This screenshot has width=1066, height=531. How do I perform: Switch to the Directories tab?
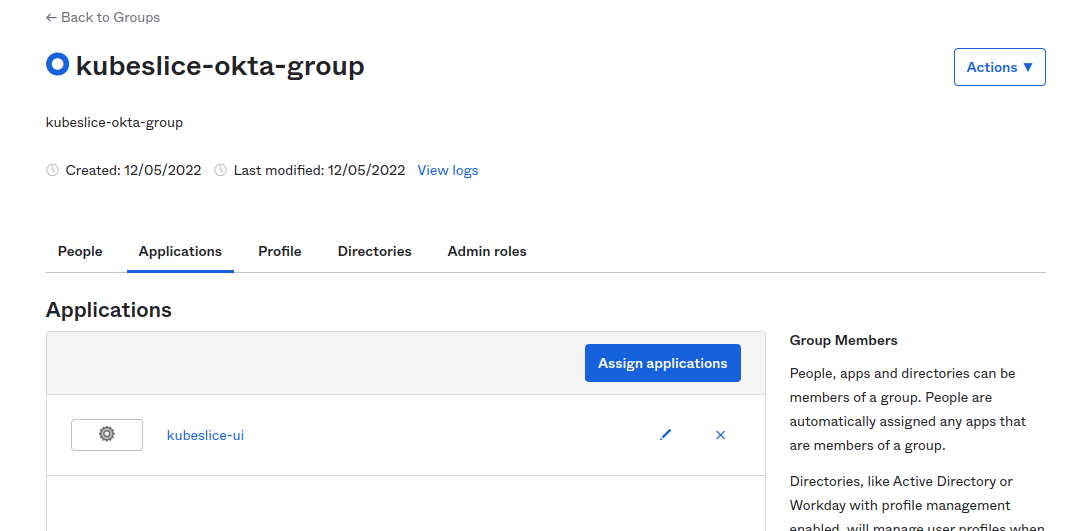click(x=375, y=252)
